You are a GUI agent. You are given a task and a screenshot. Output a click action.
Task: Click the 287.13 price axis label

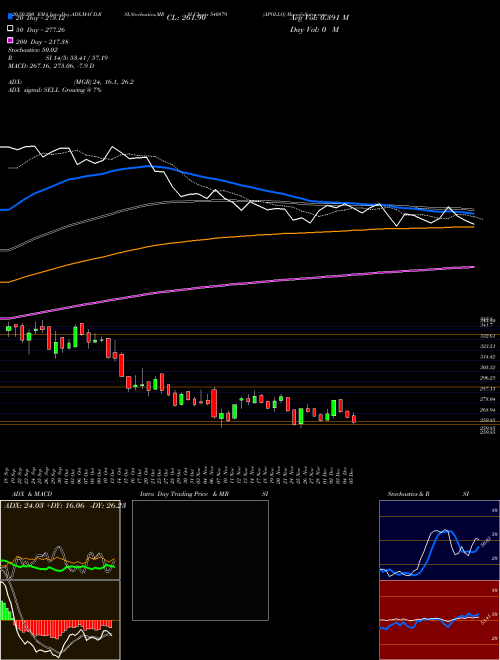tap(487, 389)
